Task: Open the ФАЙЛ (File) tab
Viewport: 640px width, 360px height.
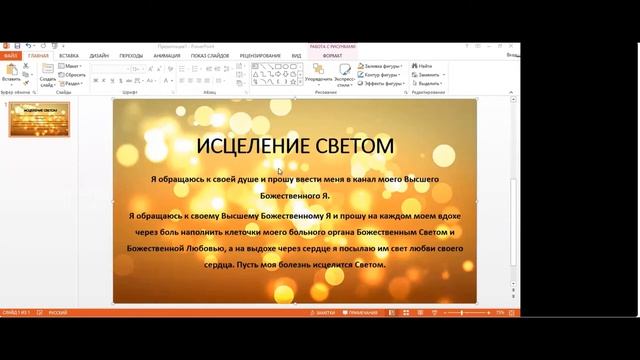Action: click(11, 56)
